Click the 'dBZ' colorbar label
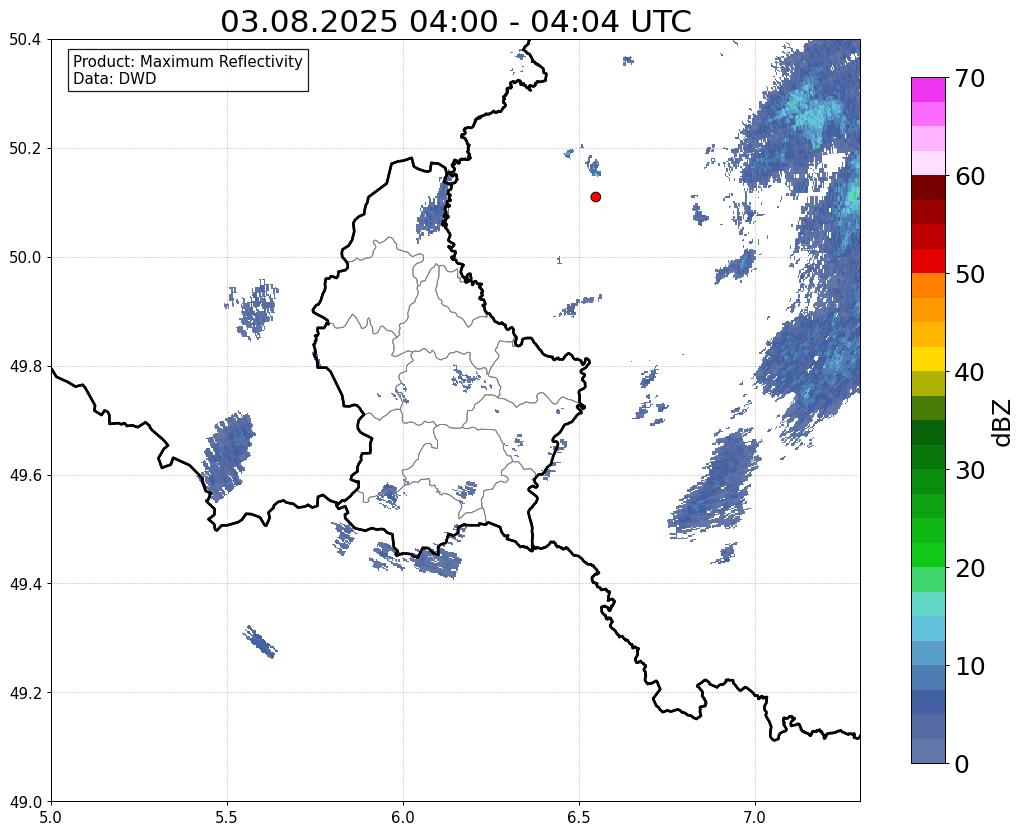Viewport: 1023px width, 834px height. pos(1003,422)
